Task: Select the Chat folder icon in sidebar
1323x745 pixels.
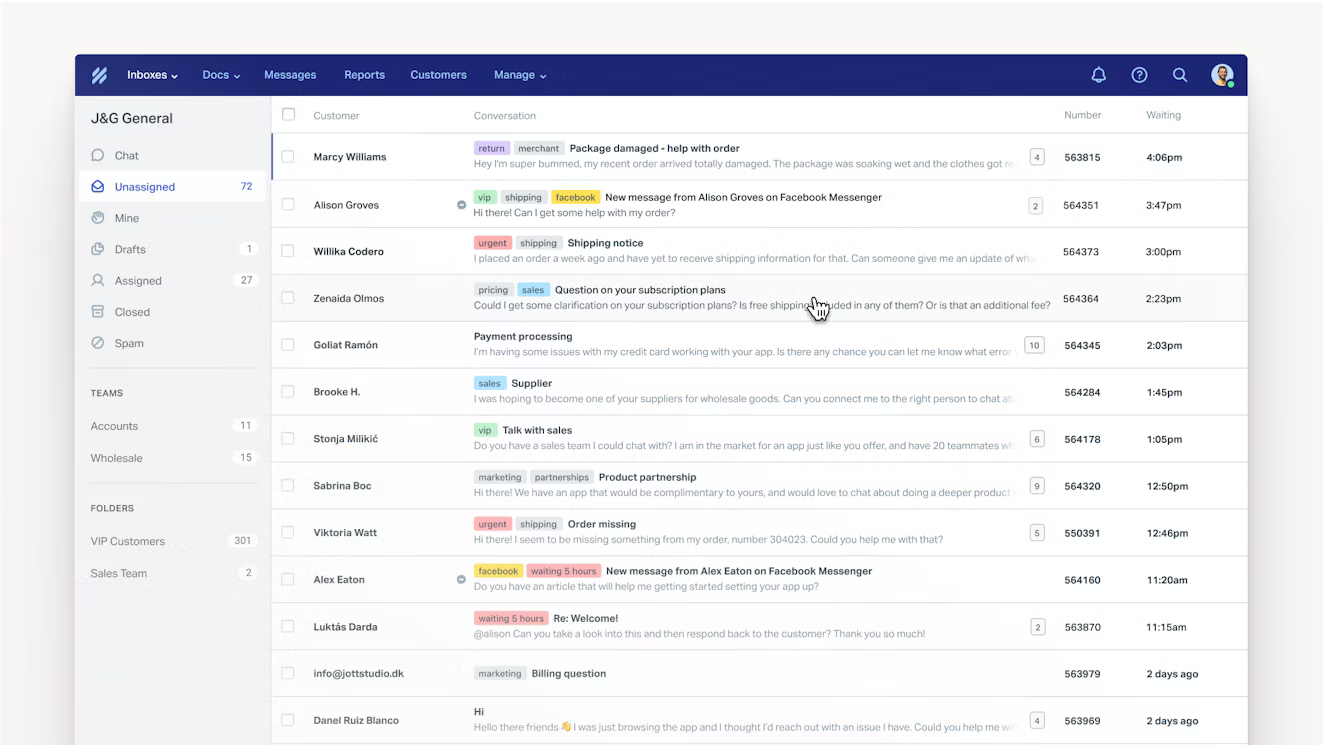Action: pyautogui.click(x=96, y=155)
